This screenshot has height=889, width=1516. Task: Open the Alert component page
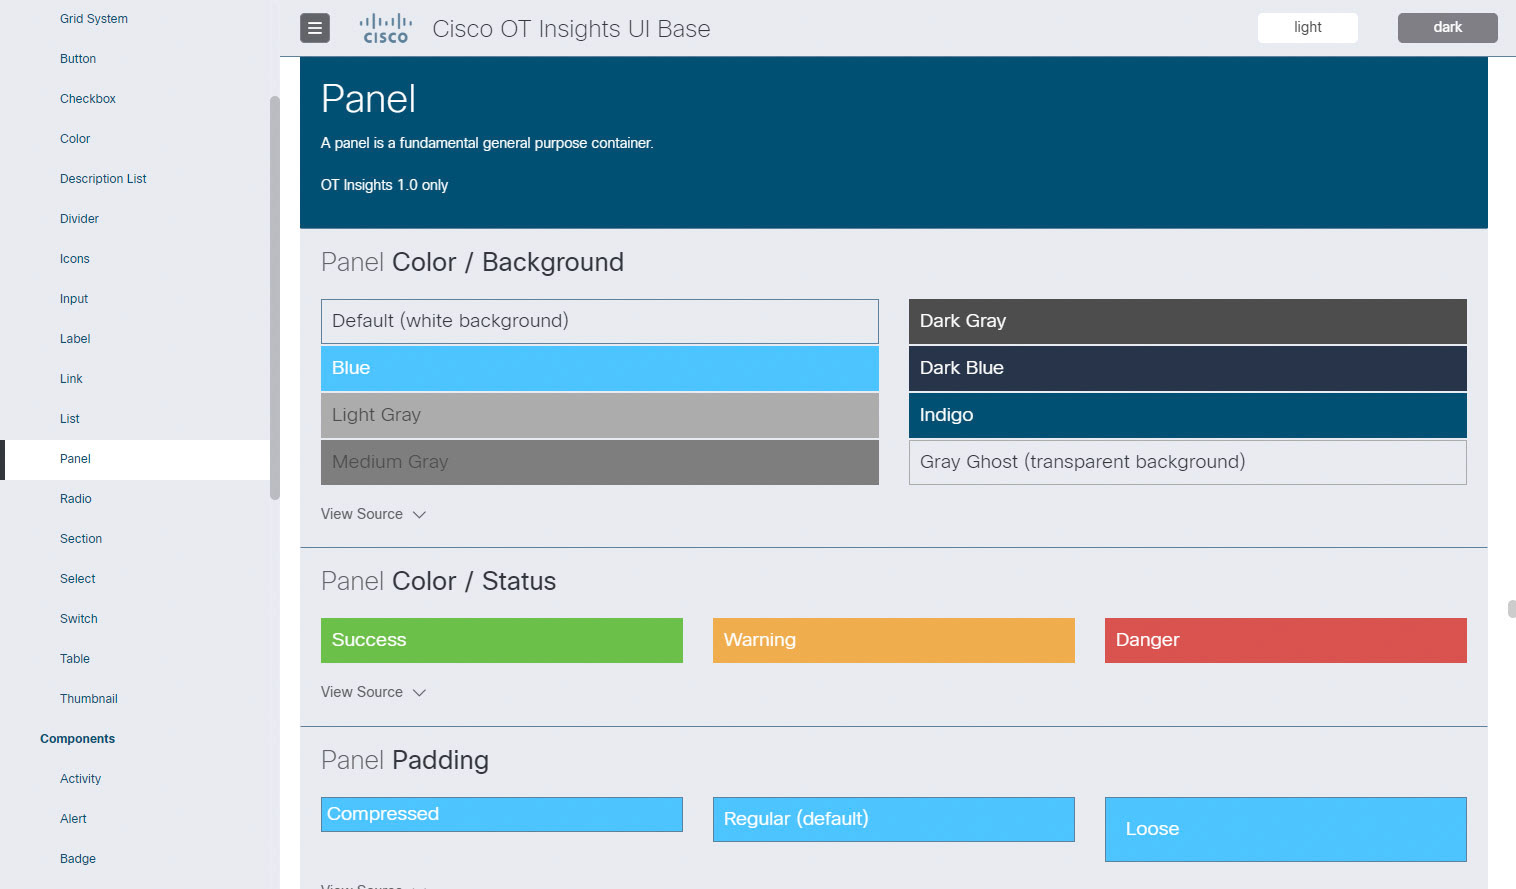(73, 819)
